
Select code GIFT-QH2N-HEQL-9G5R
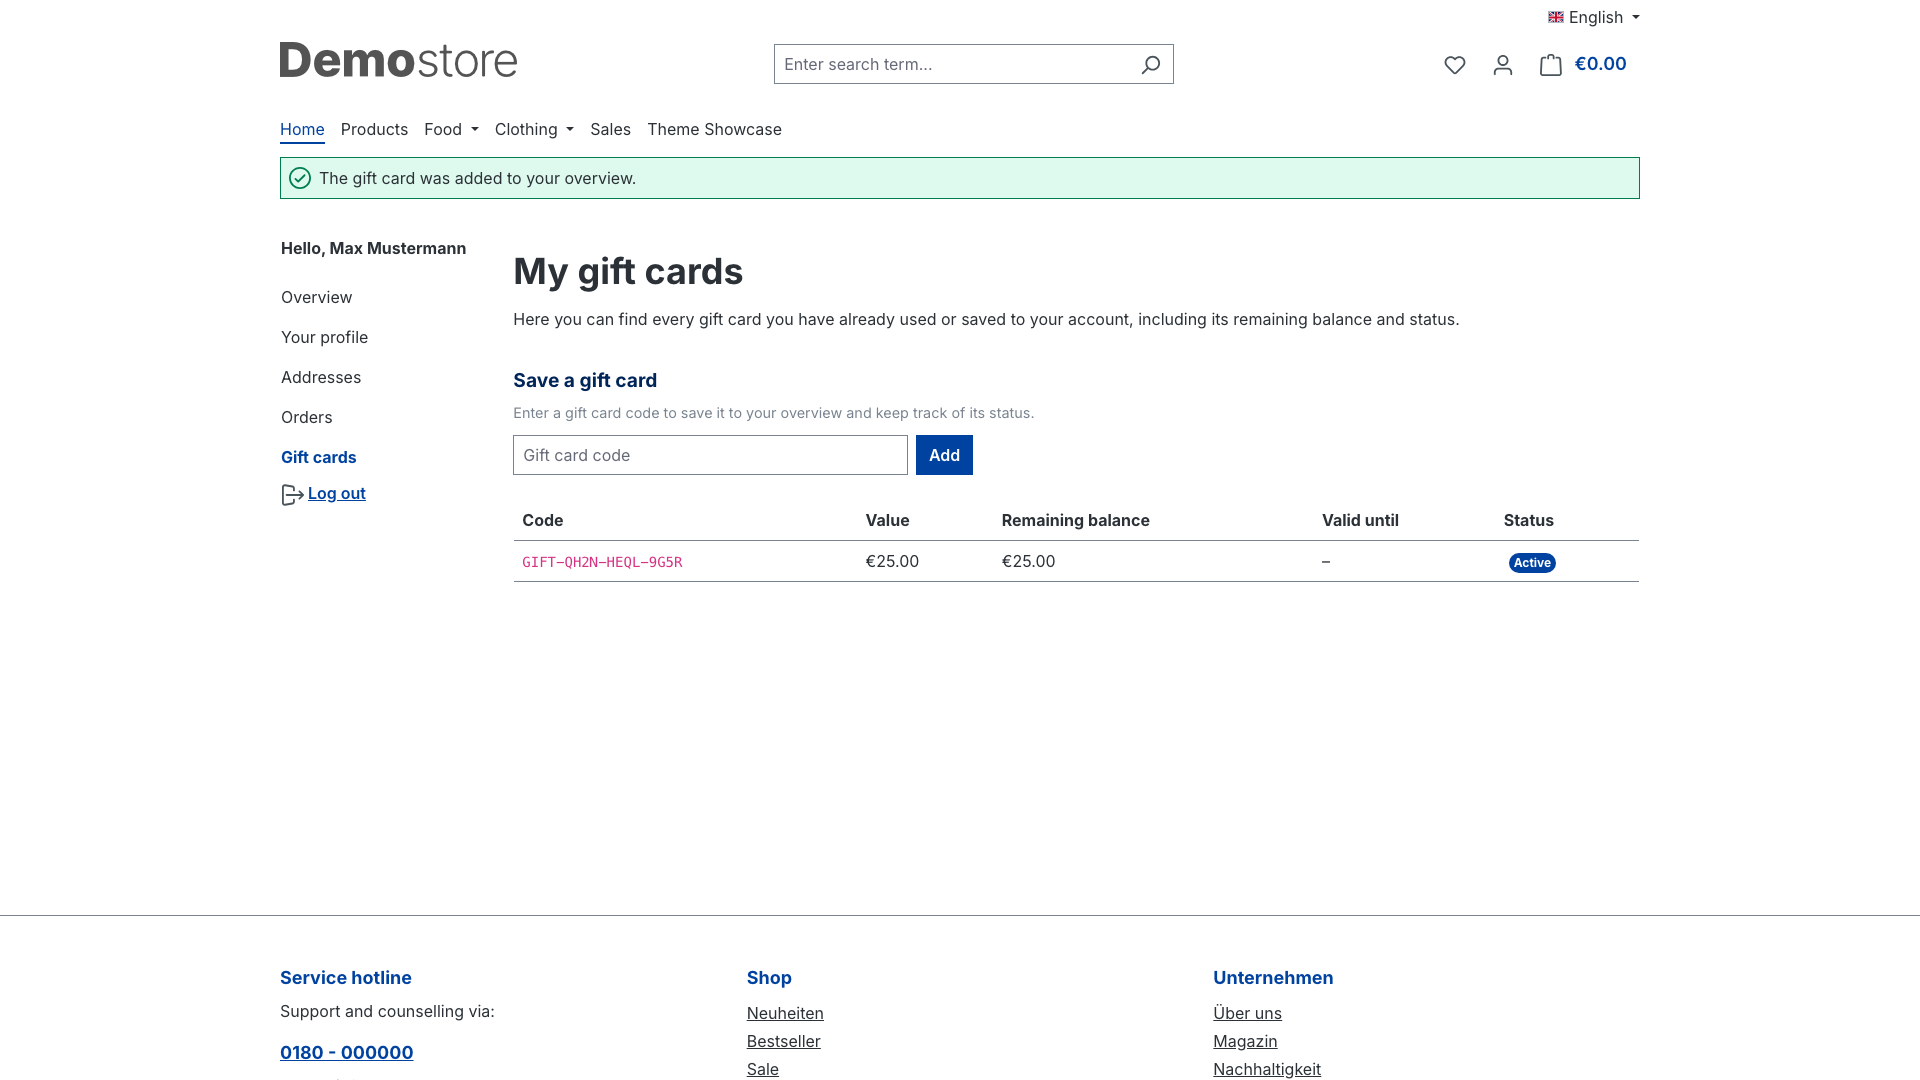pyautogui.click(x=602, y=562)
